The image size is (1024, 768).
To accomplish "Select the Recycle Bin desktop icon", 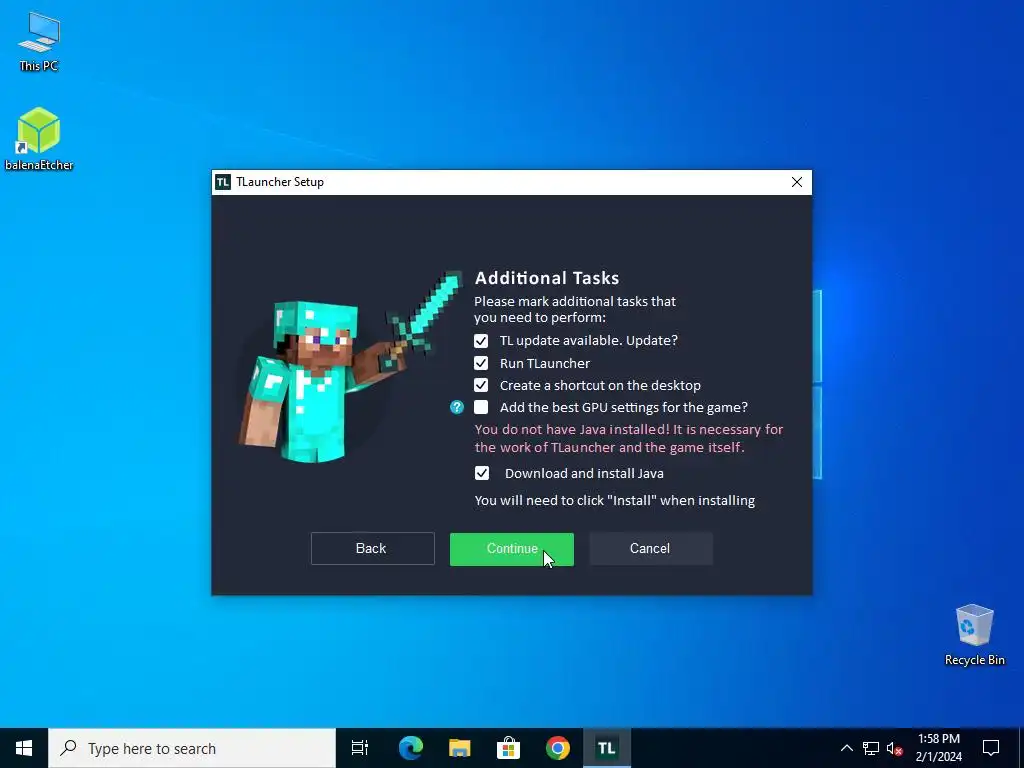I will pyautogui.click(x=974, y=635).
